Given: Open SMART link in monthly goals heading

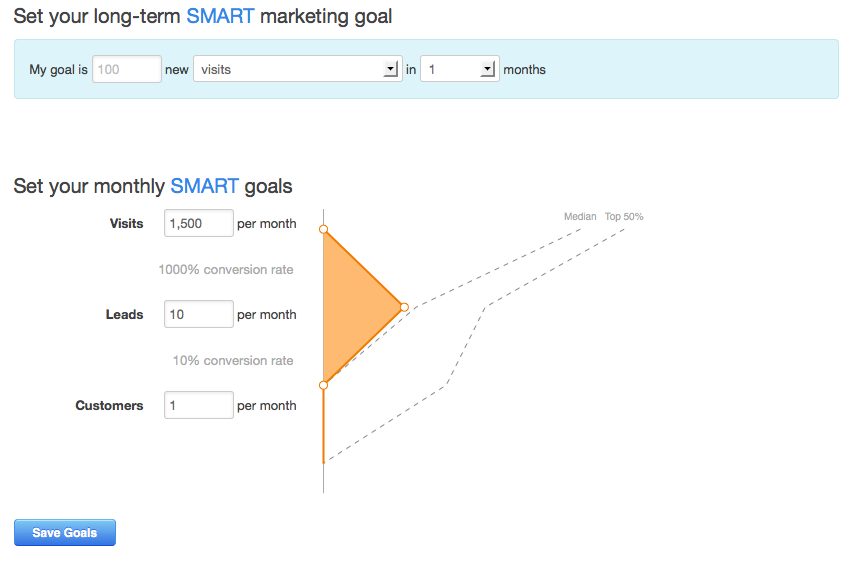Looking at the screenshot, I should pyautogui.click(x=204, y=186).
